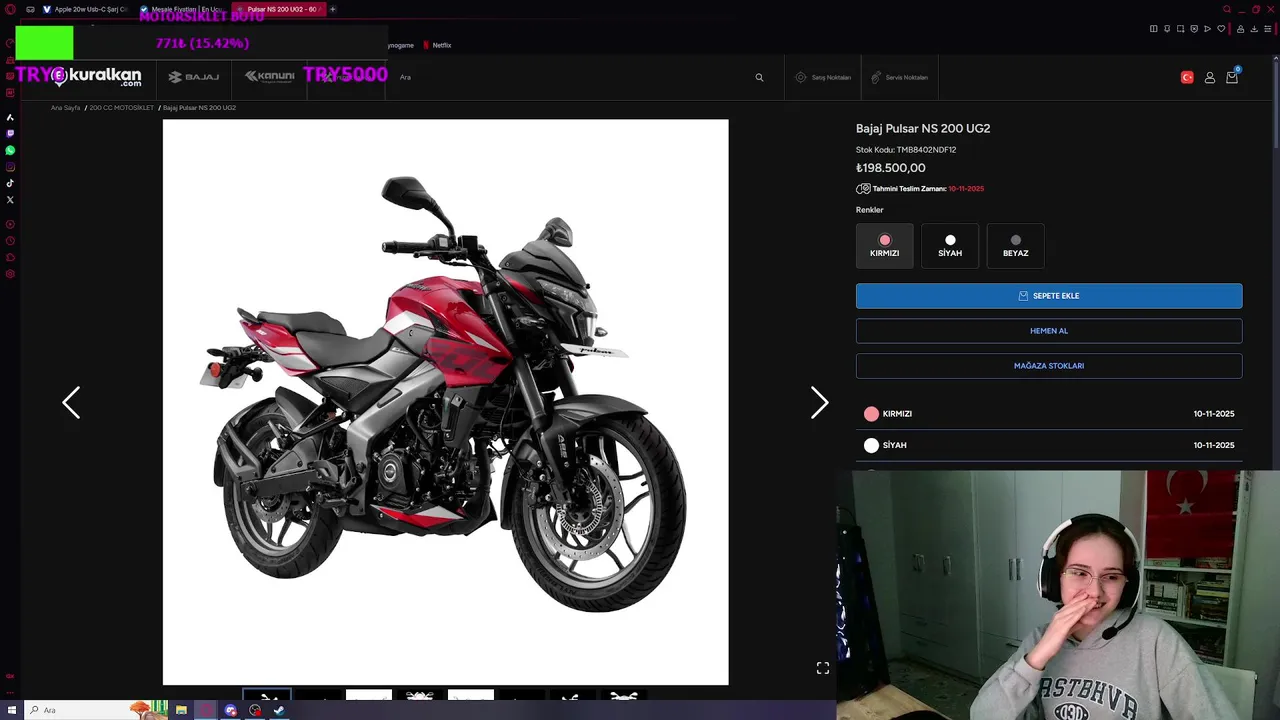Open Satış Noktaları sales points link
1280x720 pixels.
point(823,77)
